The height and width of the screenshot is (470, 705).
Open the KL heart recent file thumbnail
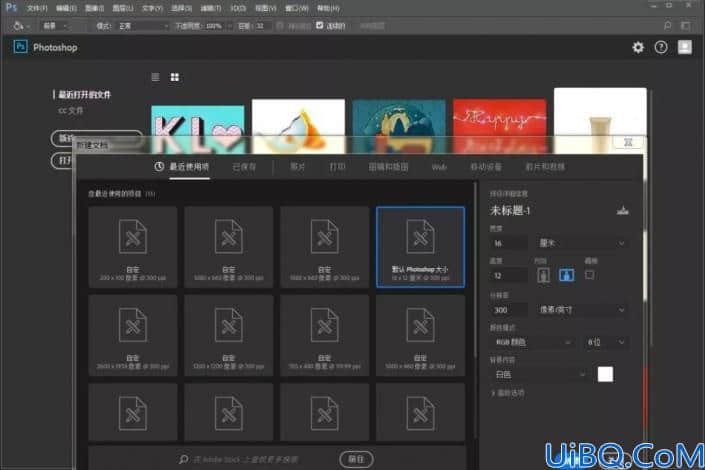coord(198,130)
